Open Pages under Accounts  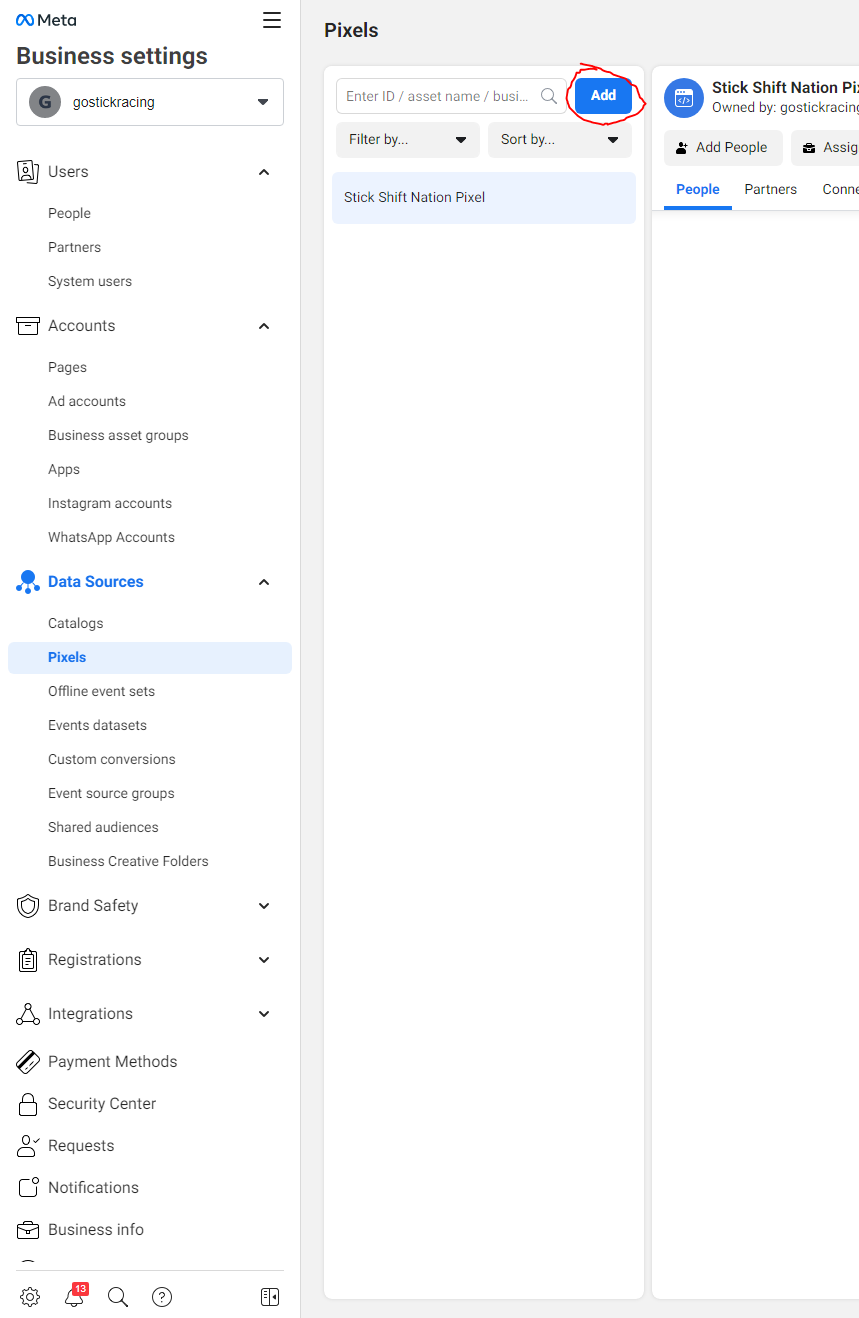(67, 368)
